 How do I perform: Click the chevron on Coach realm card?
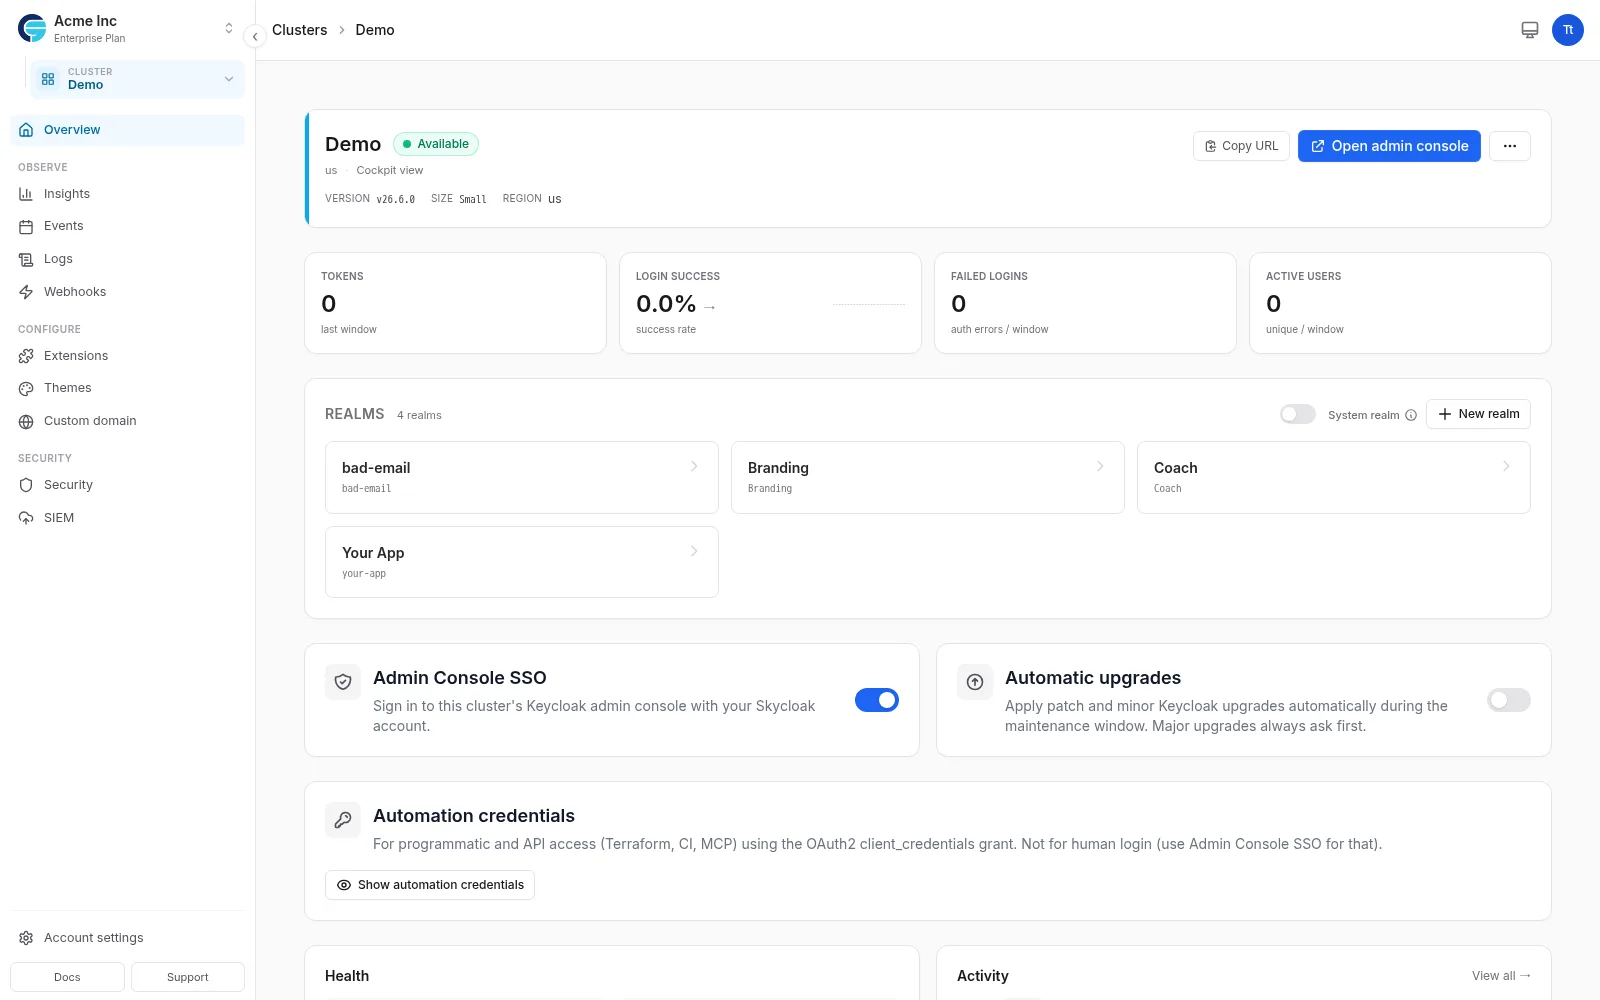(x=1506, y=466)
